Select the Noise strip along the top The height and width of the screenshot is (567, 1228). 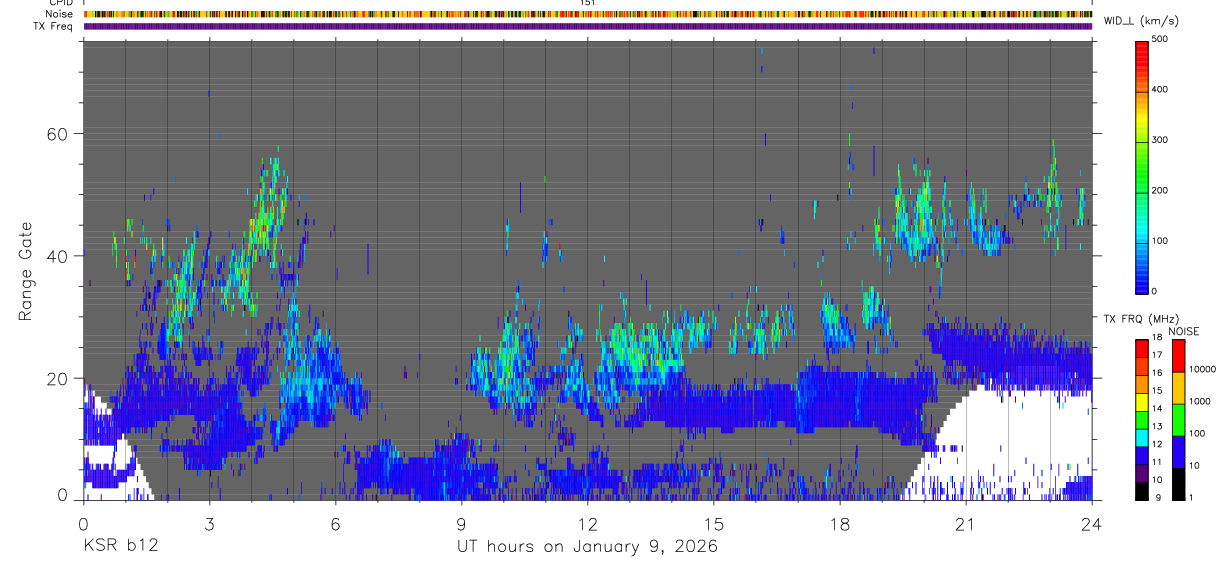pos(588,14)
